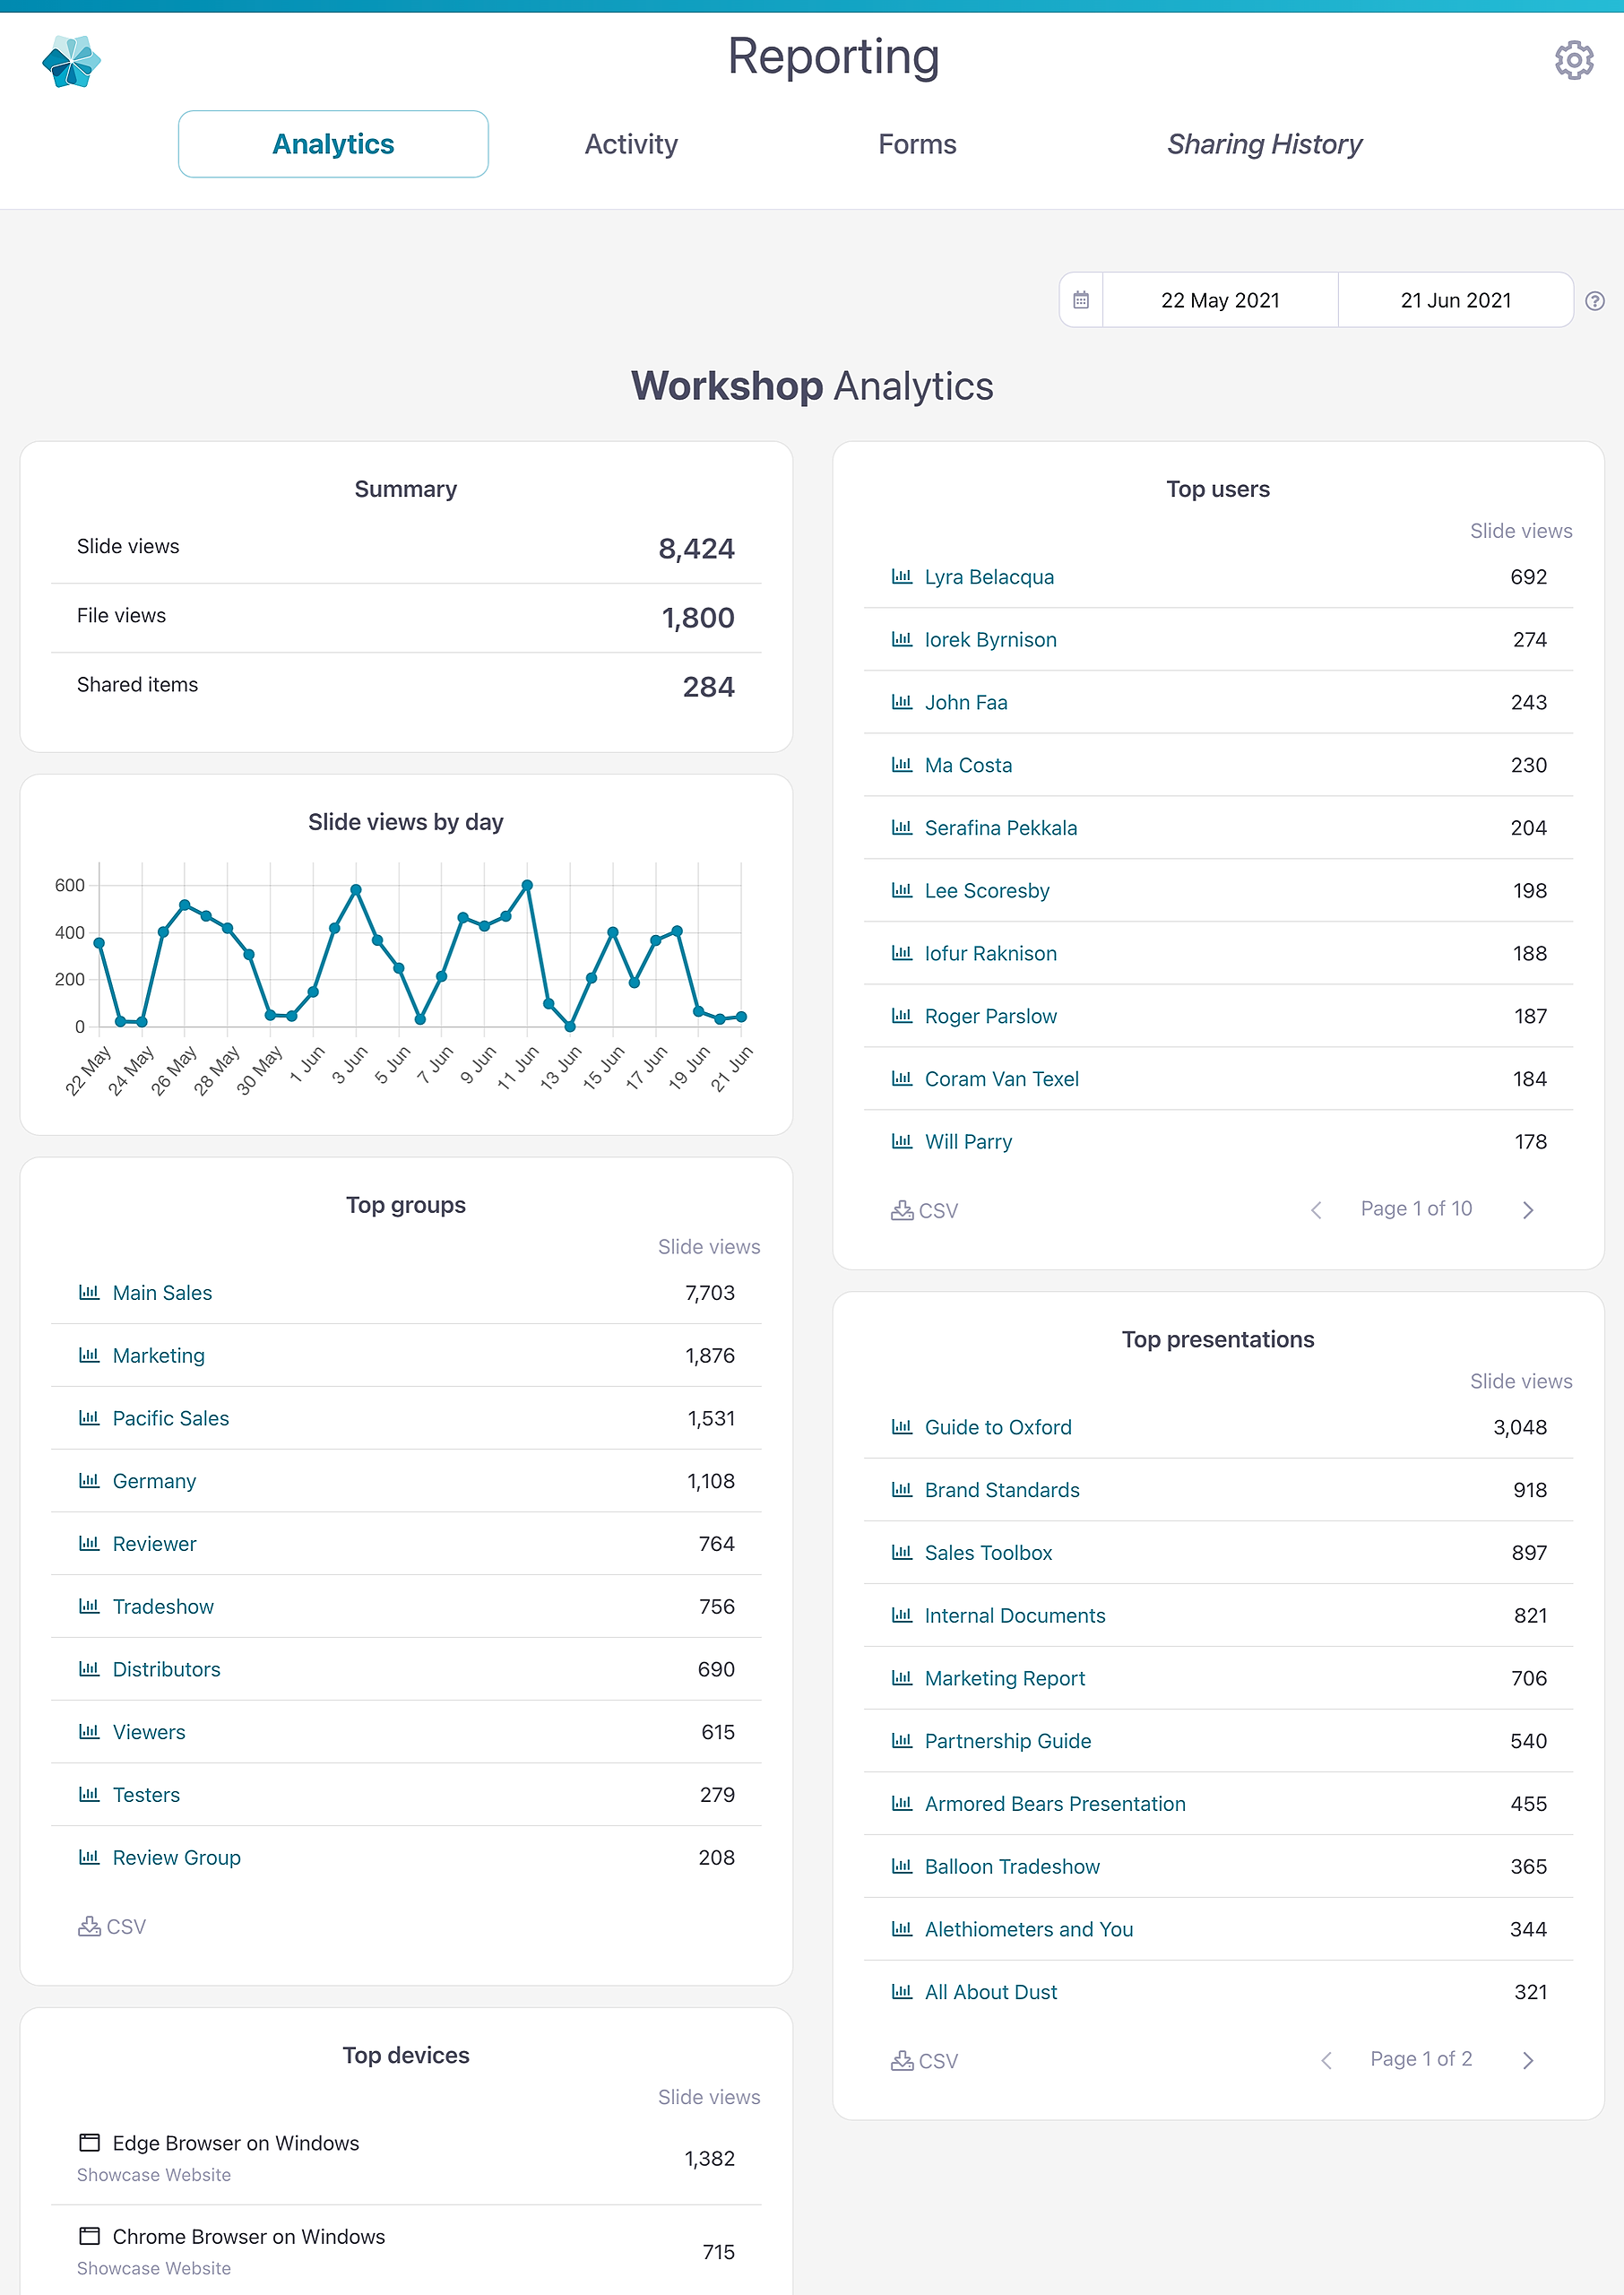Click the Showcase flower logo

click(71, 62)
